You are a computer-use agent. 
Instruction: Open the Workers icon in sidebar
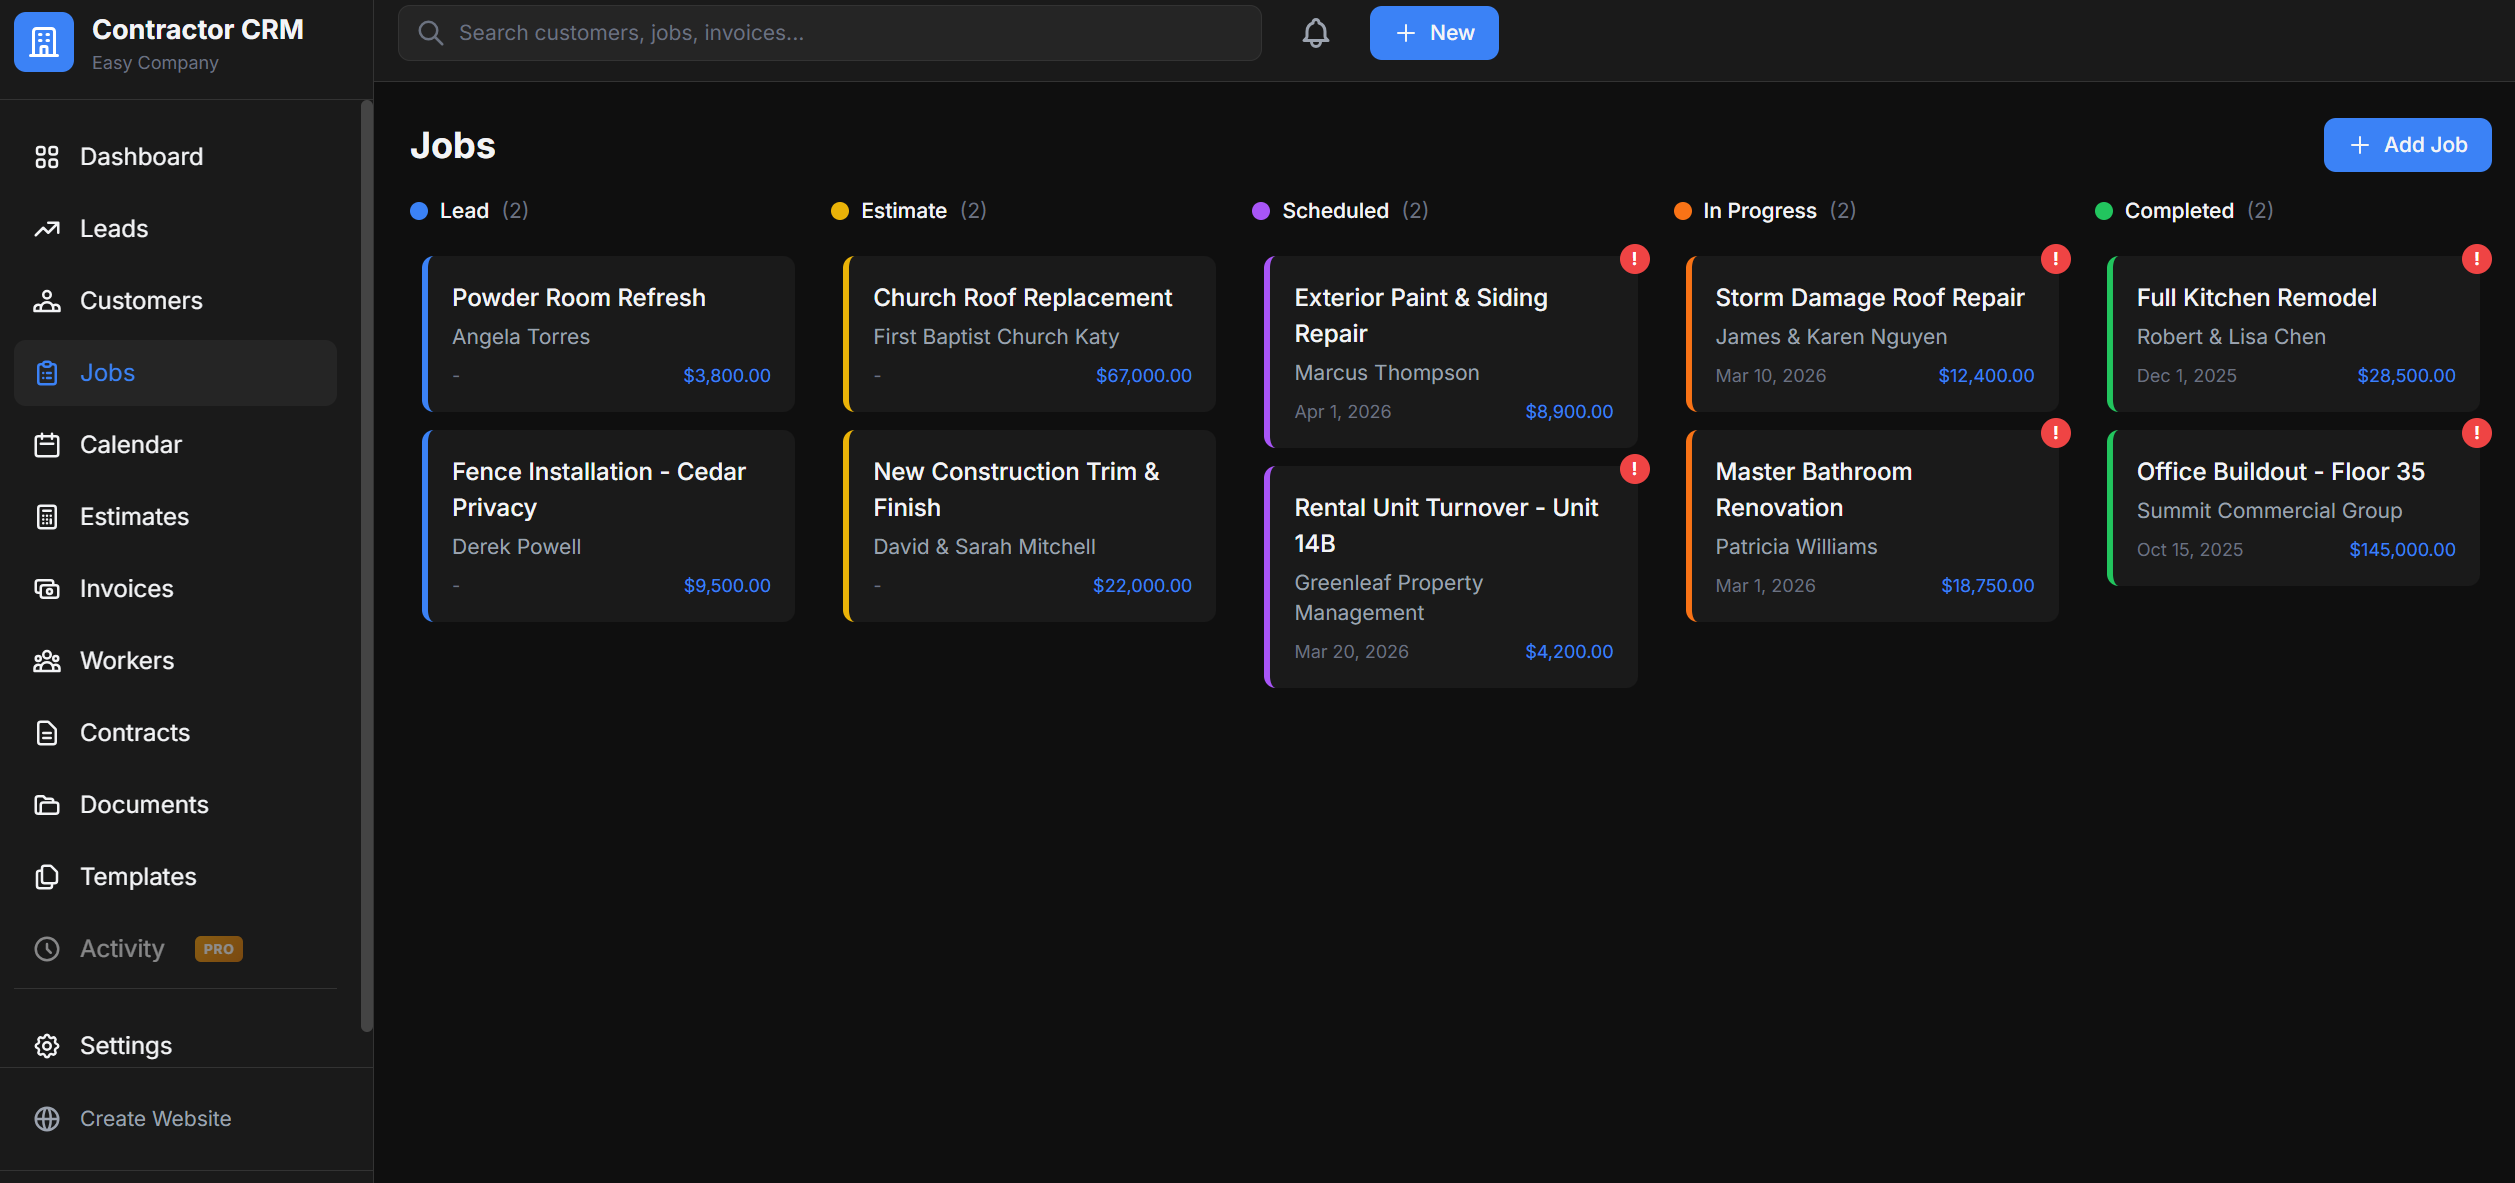click(x=47, y=660)
